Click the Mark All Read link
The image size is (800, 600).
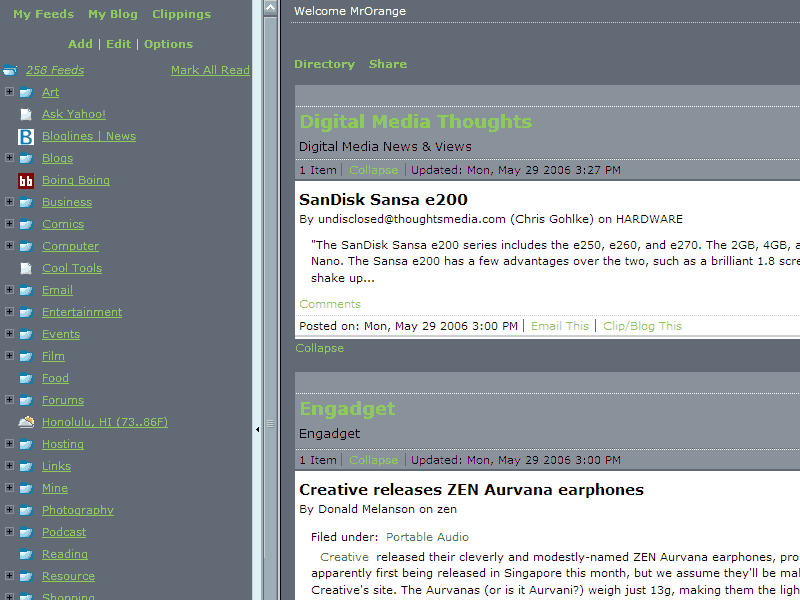point(210,70)
